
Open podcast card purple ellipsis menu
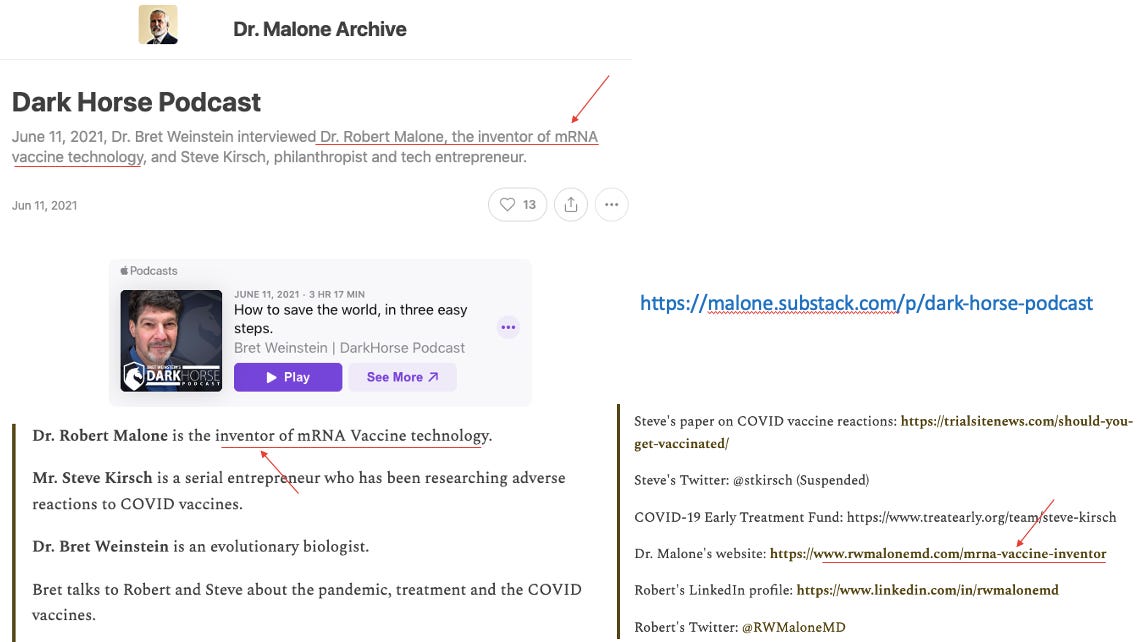click(x=508, y=327)
